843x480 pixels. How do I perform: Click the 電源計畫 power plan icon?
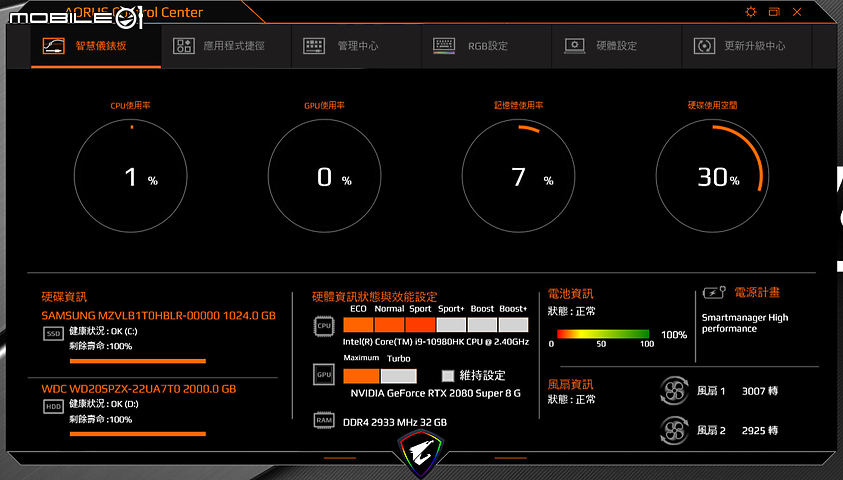coord(715,293)
